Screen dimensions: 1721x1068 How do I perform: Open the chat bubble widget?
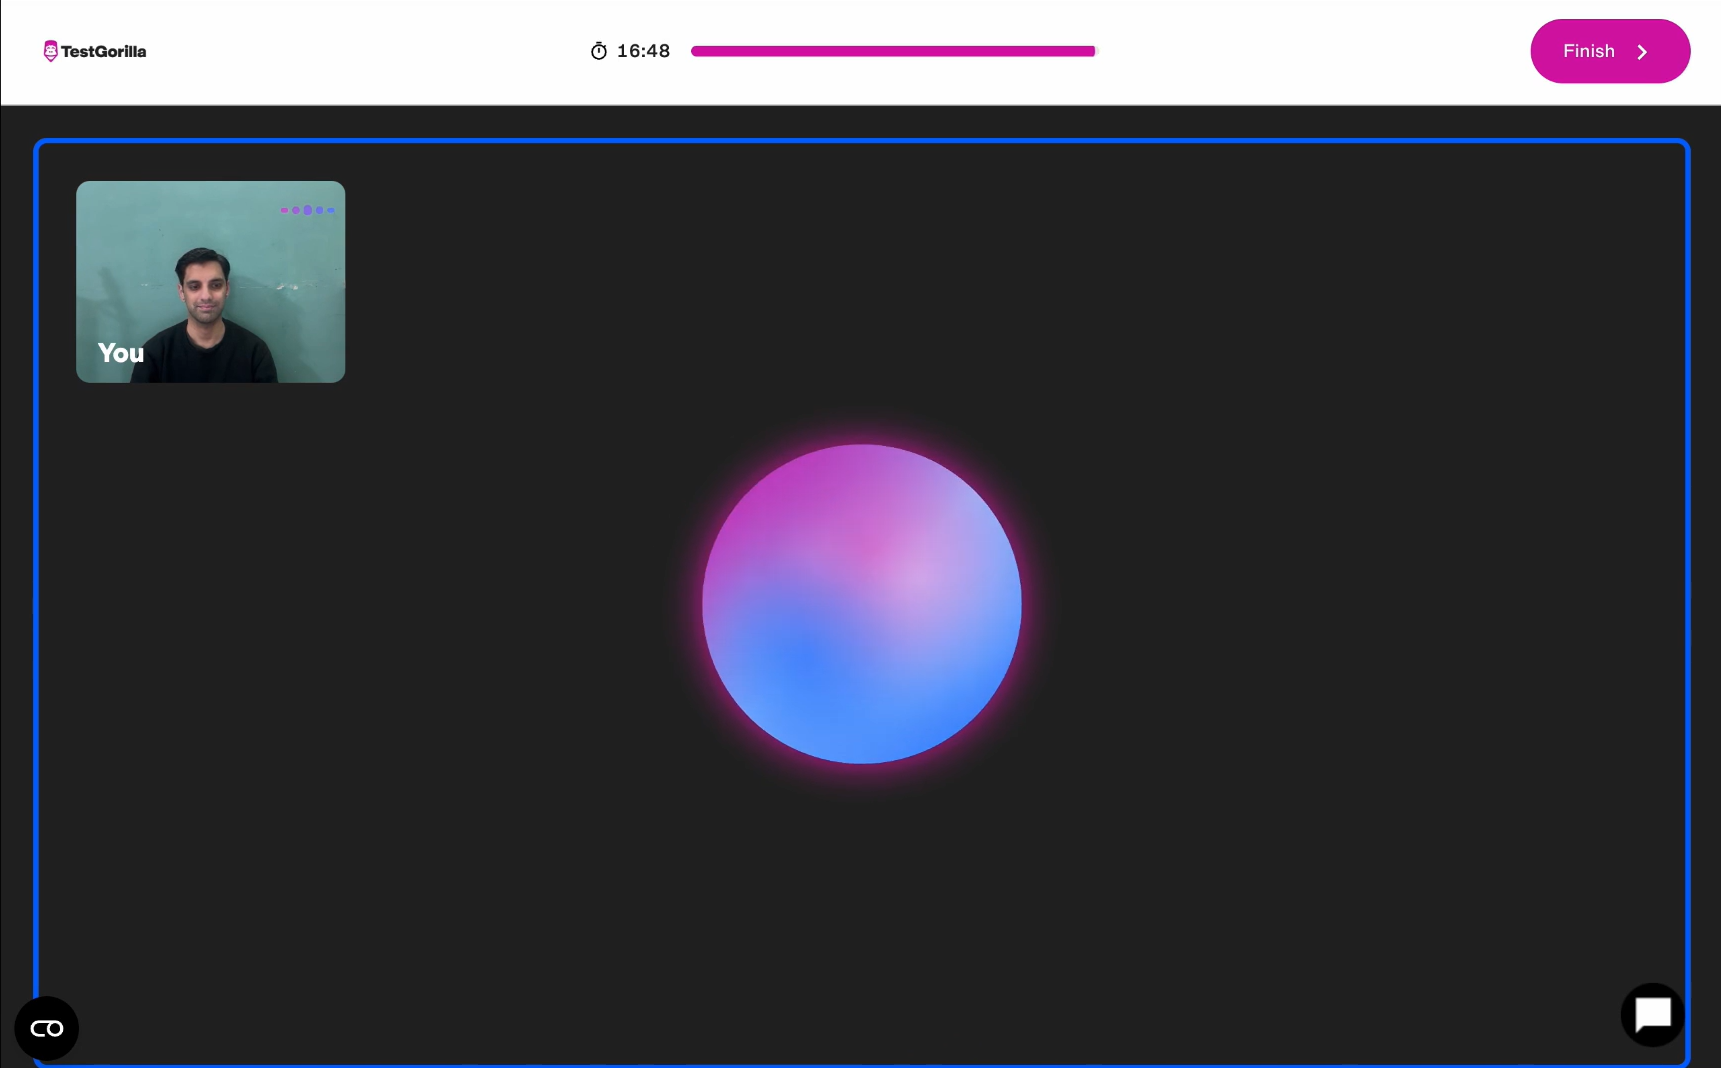(1652, 1014)
